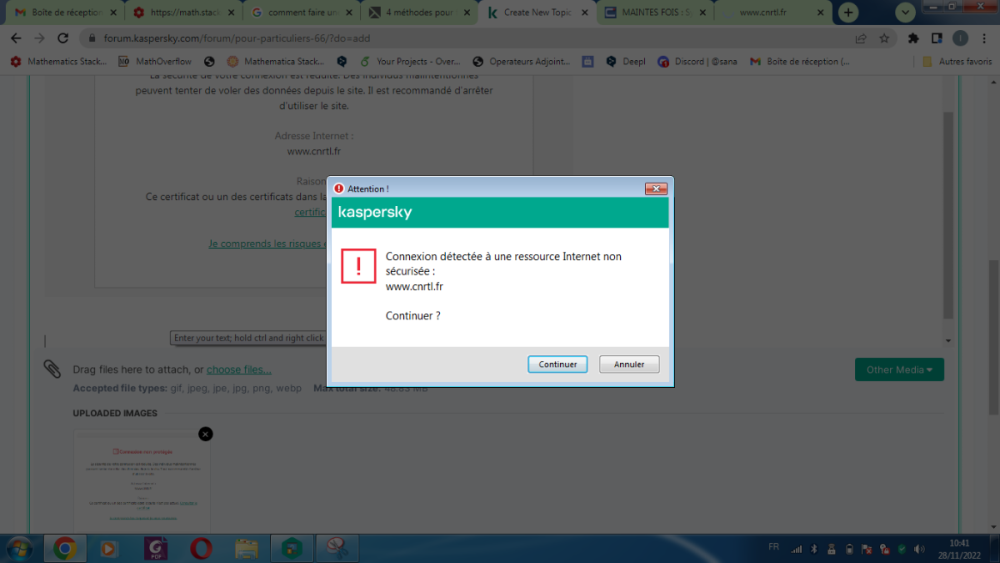Open Opera browser from taskbar
The height and width of the screenshot is (563, 1000).
[x=201, y=548]
